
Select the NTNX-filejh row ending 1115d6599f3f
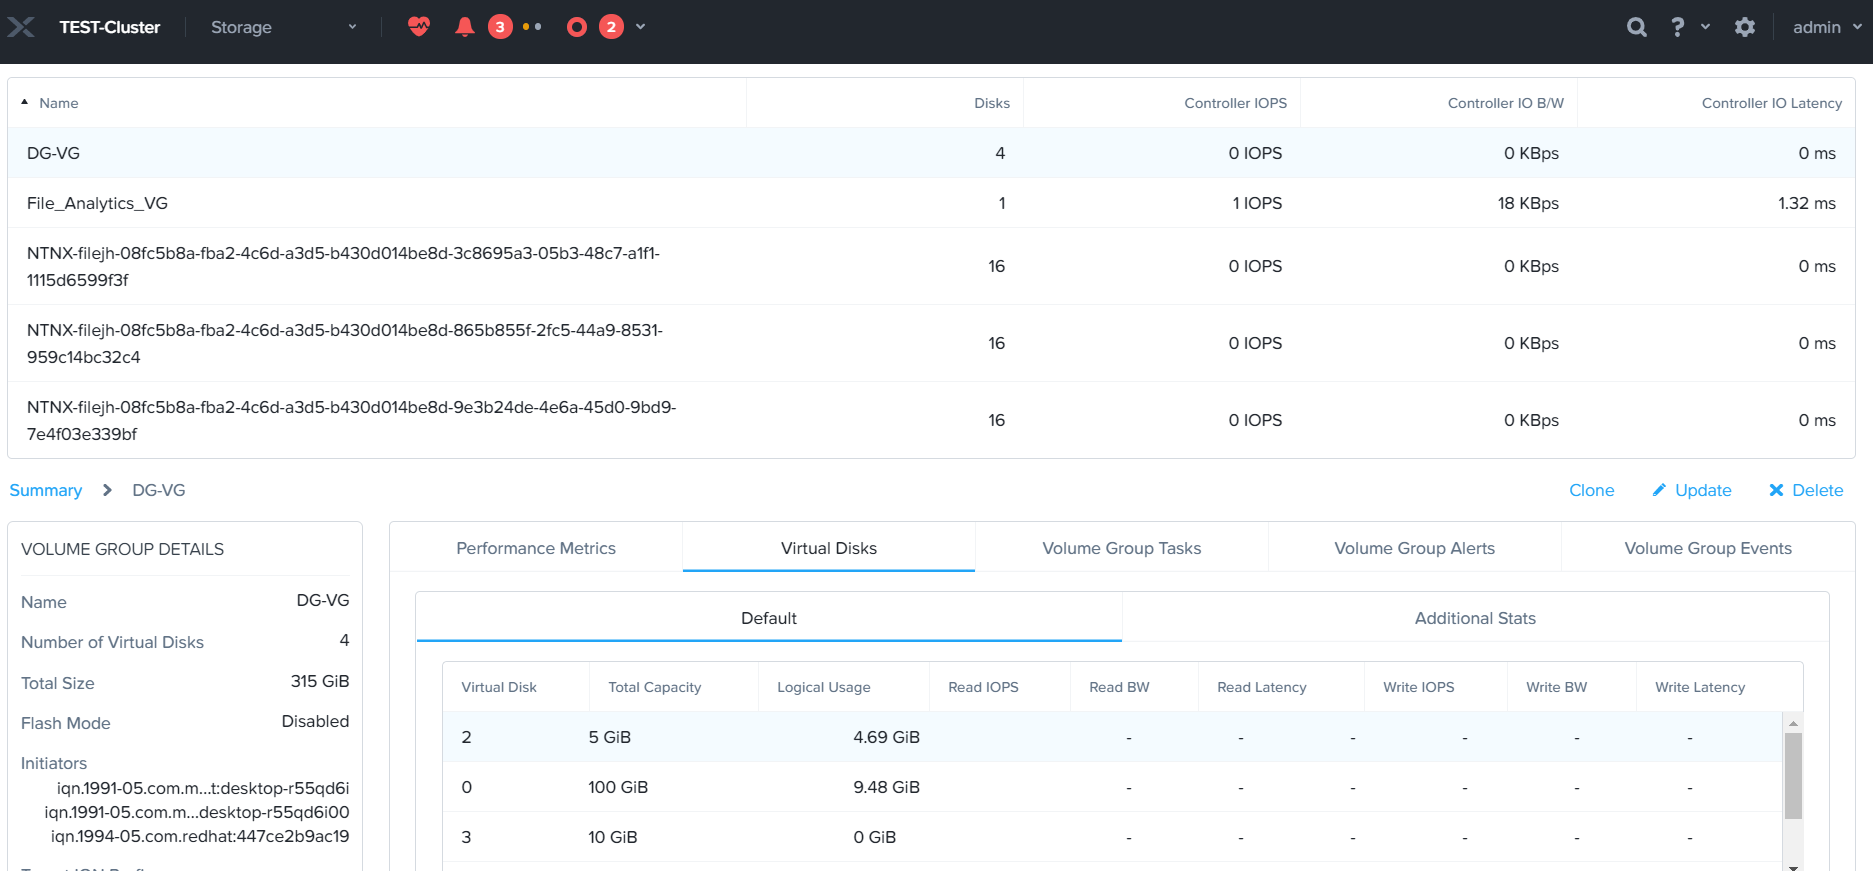click(931, 266)
